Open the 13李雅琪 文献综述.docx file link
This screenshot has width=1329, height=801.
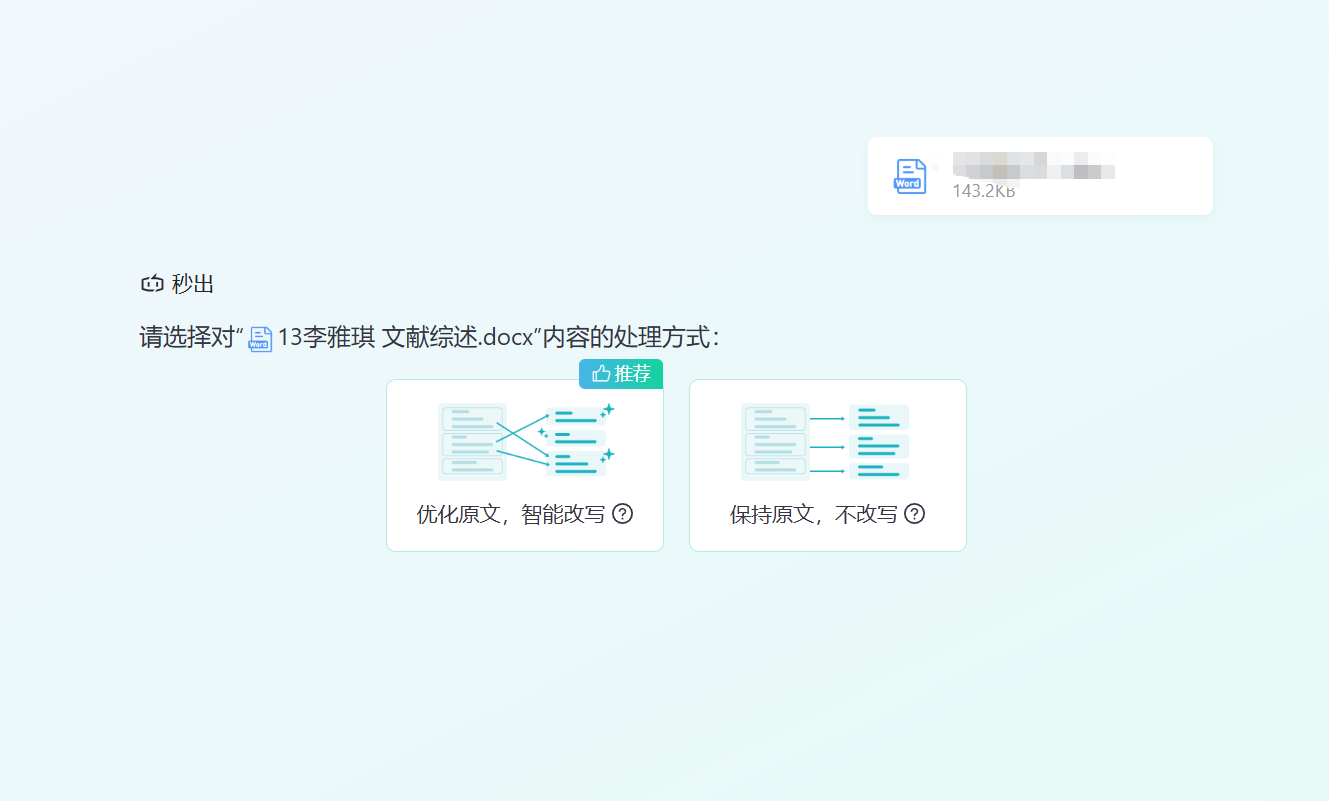pyautogui.click(x=405, y=338)
